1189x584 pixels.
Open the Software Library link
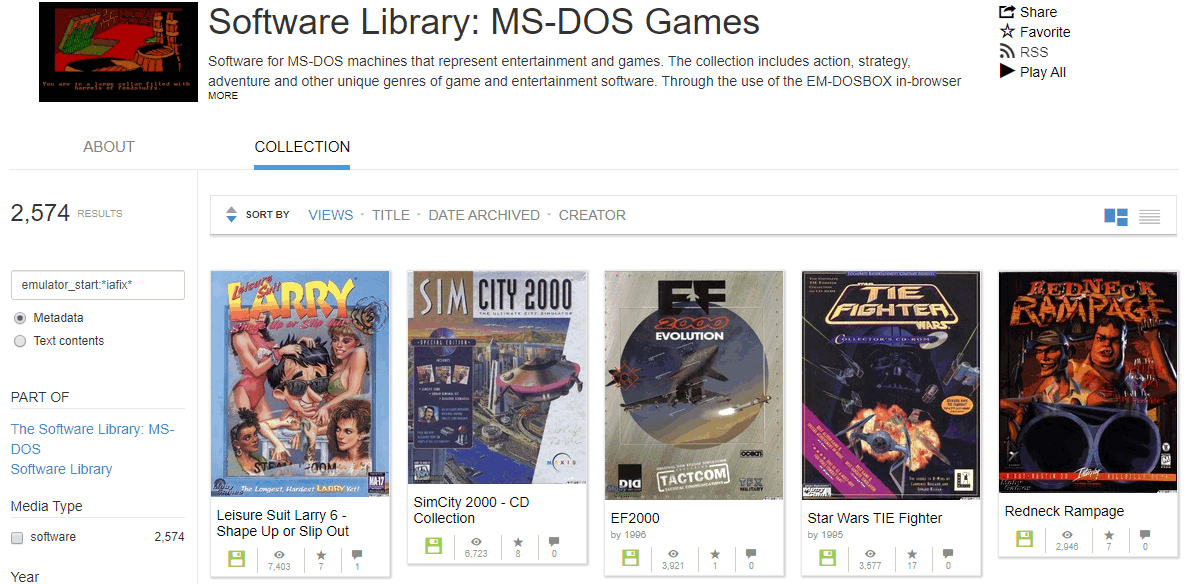(61, 469)
